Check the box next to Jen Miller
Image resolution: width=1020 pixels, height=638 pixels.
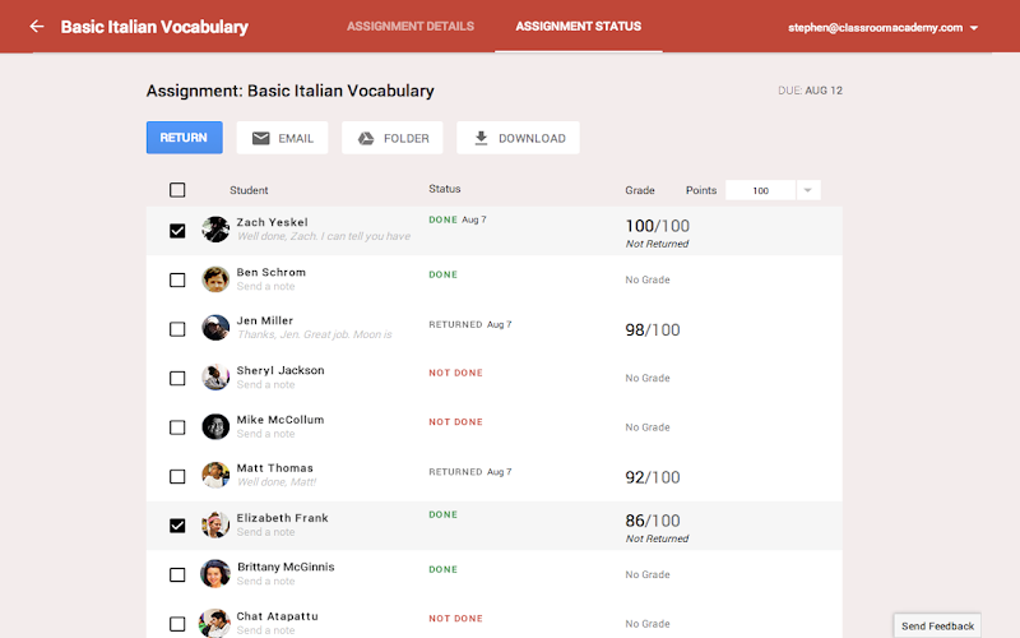[177, 328]
